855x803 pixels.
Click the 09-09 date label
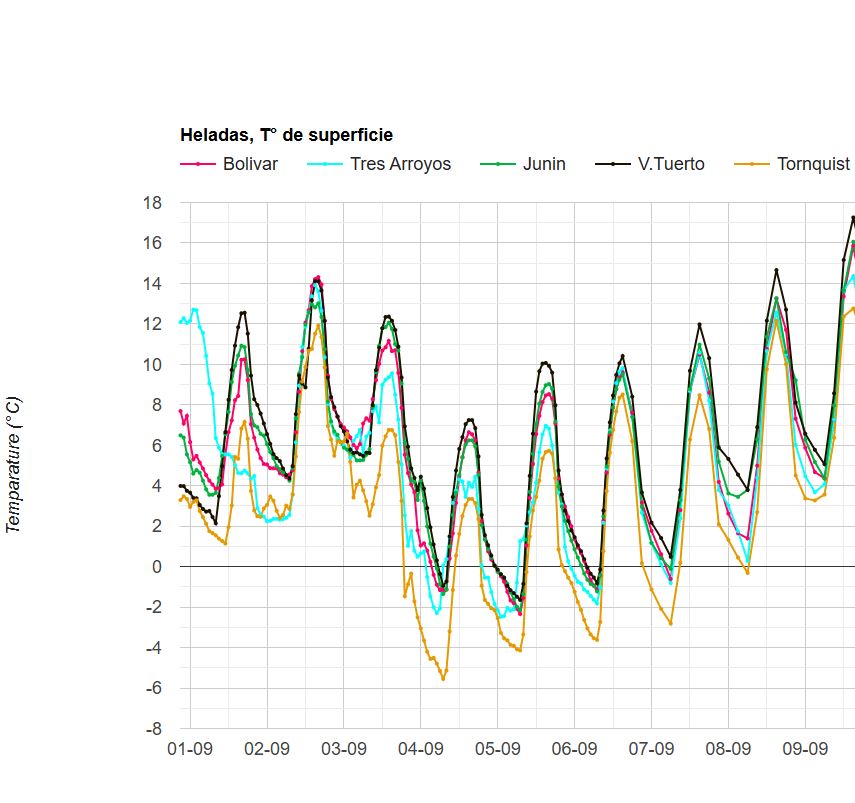pos(805,749)
